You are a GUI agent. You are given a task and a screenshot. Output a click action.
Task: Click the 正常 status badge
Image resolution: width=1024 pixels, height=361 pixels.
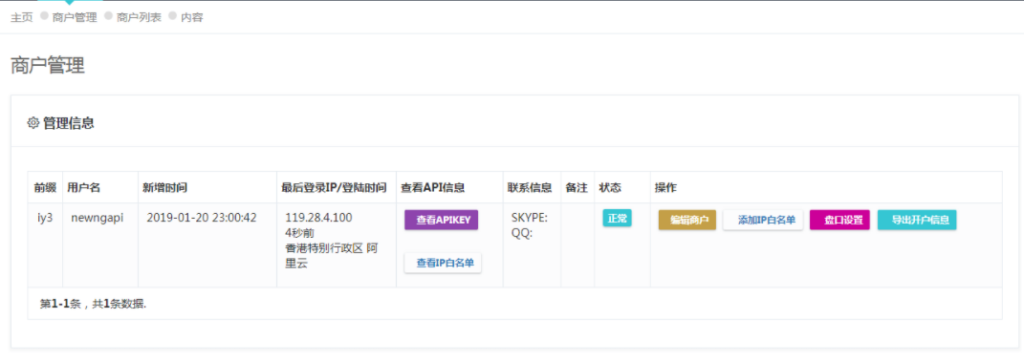point(617,219)
